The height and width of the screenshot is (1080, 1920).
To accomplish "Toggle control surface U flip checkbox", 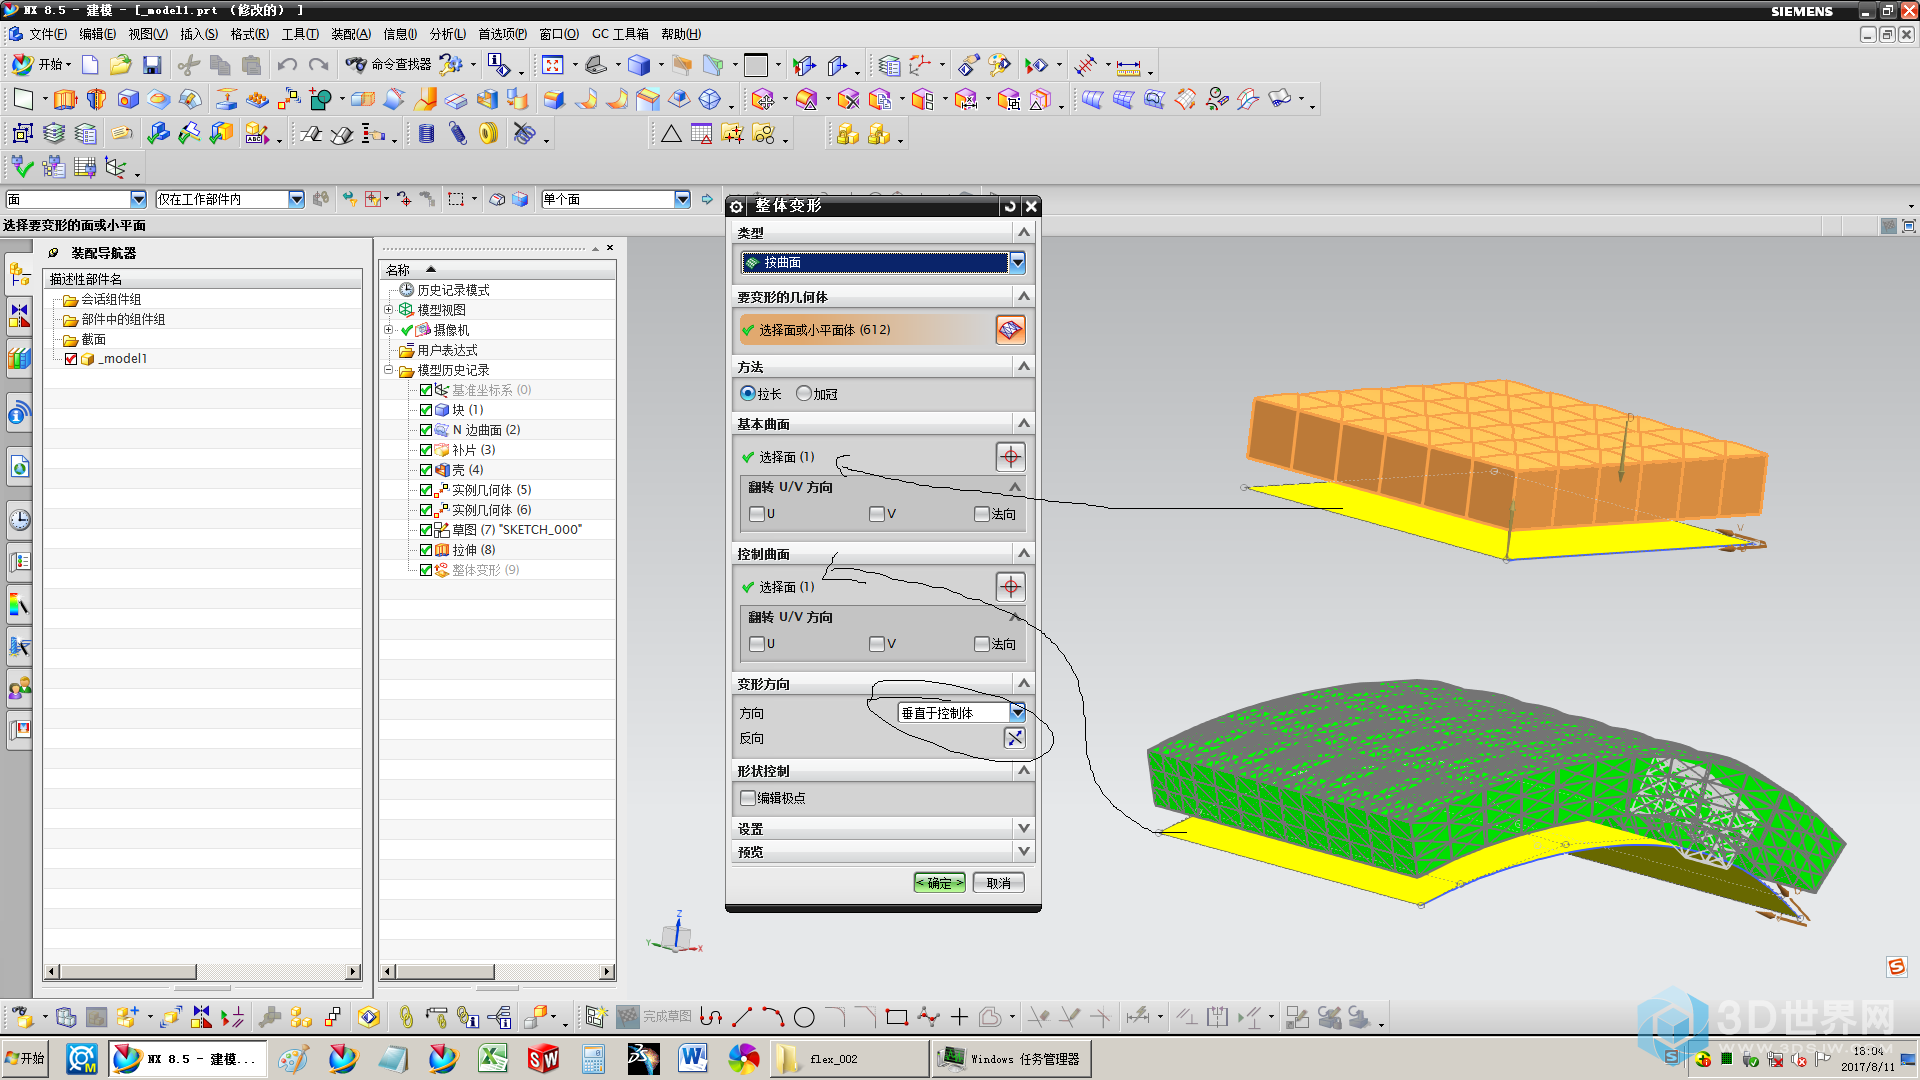I will pos(757,644).
